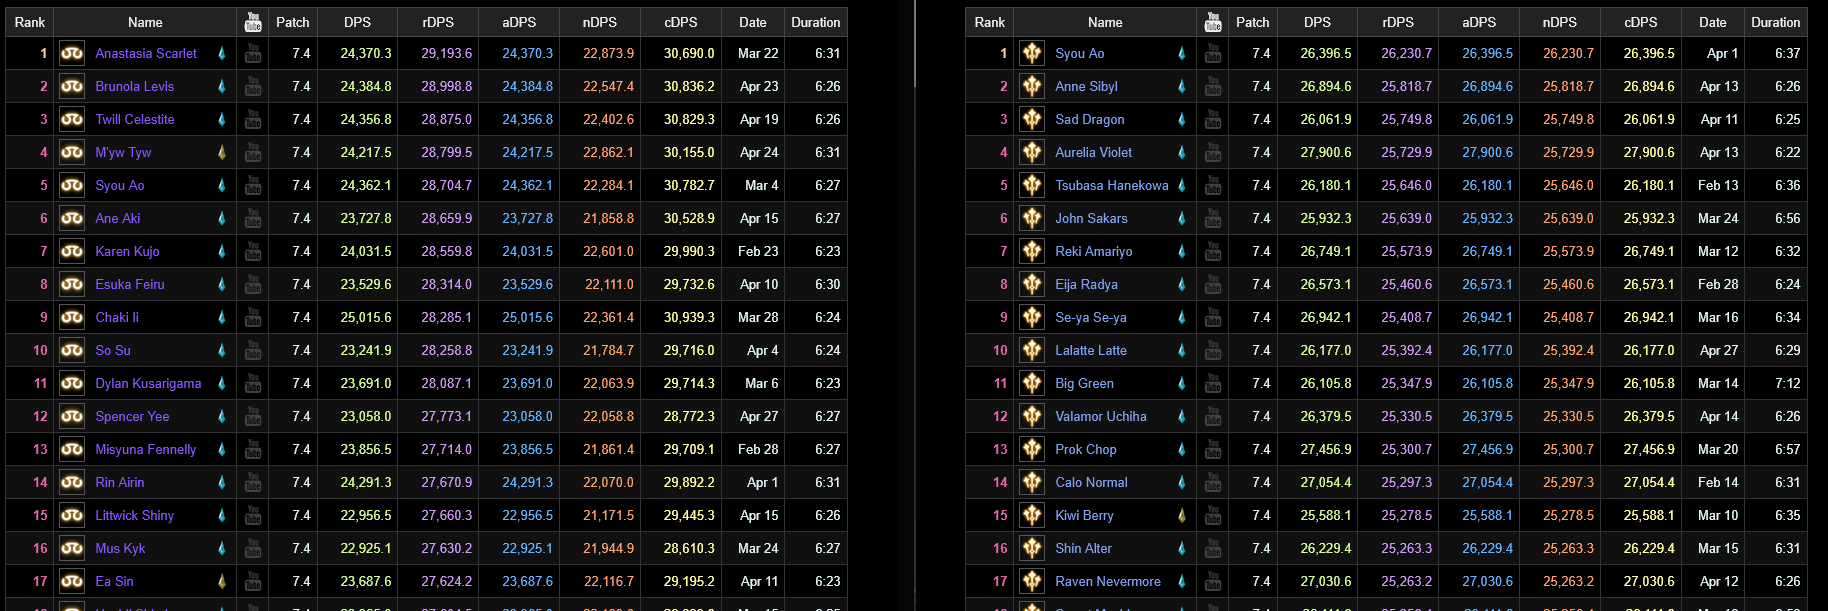Click the YouTube column header icon in the left table
Image resolution: width=1828 pixels, height=611 pixels.
point(253,21)
